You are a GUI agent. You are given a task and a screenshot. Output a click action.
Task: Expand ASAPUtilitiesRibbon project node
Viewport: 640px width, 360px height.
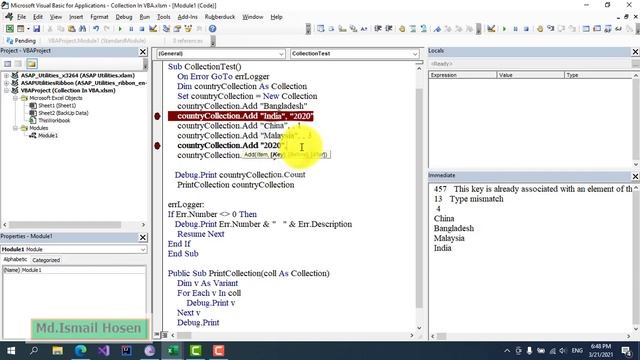pos(6,83)
